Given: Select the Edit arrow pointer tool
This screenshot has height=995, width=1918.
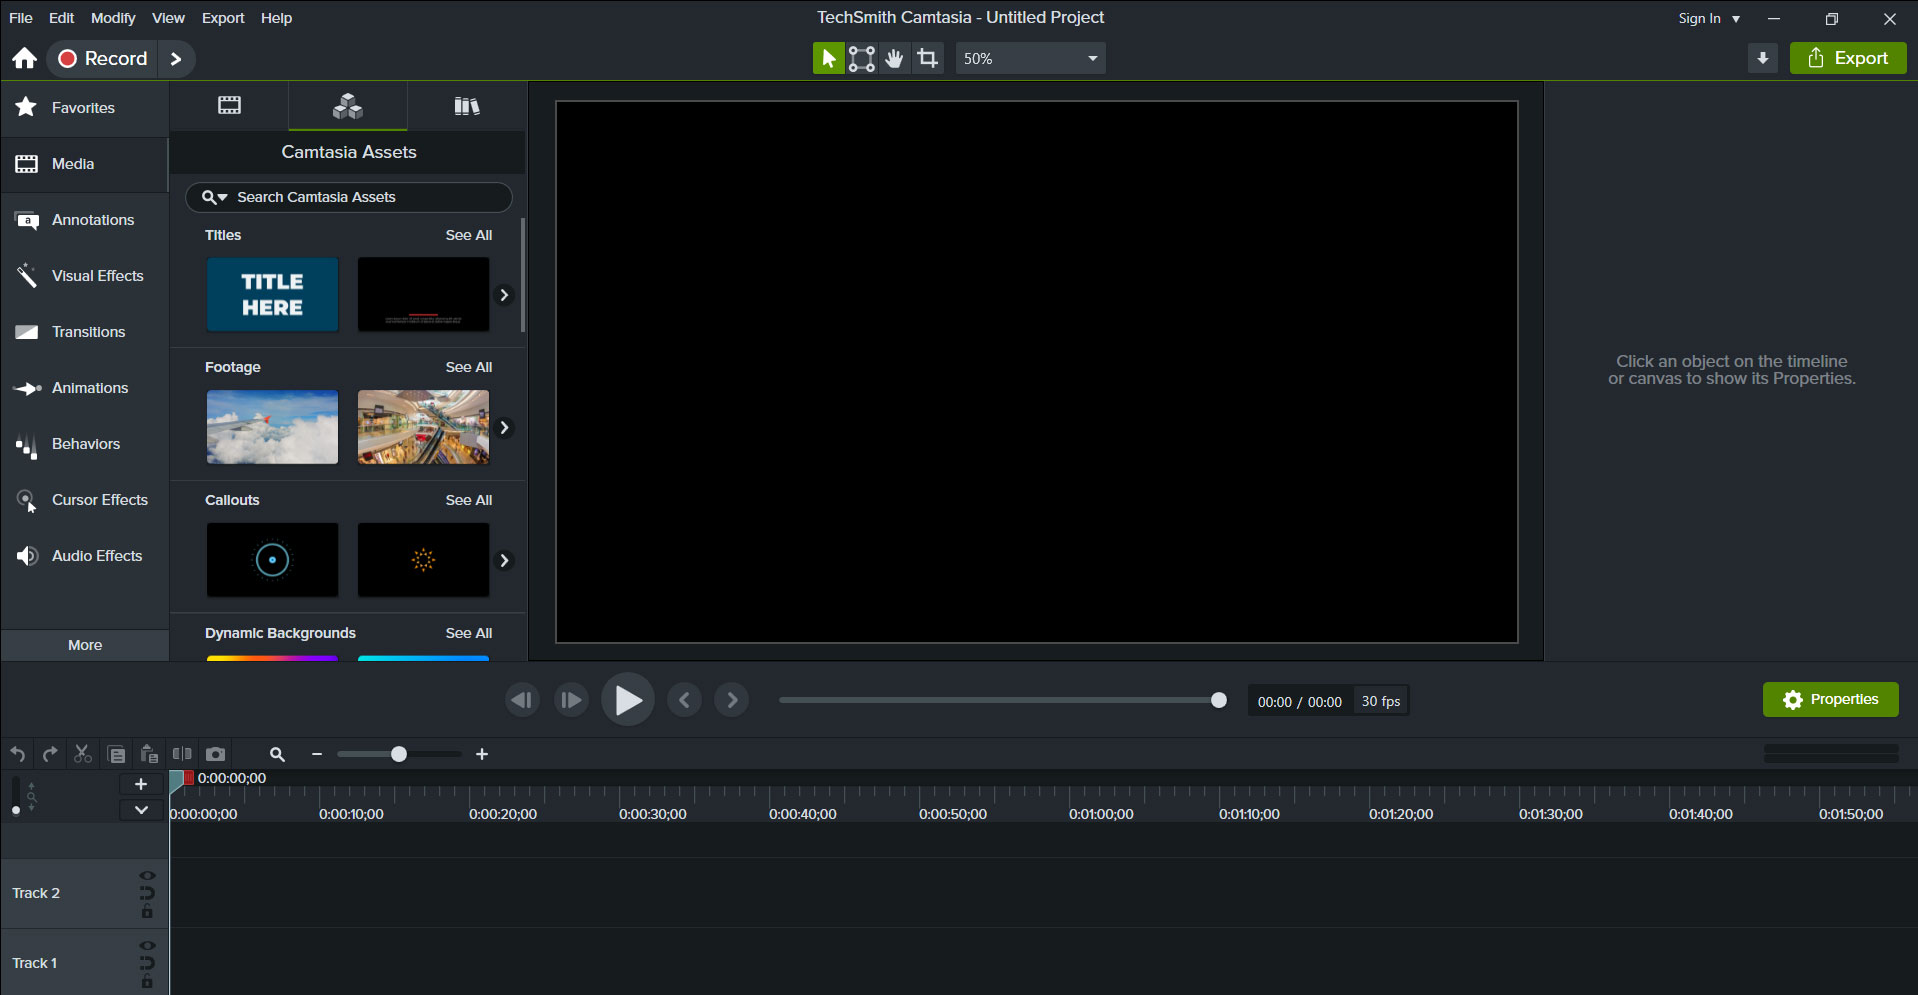Looking at the screenshot, I should click(x=828, y=59).
